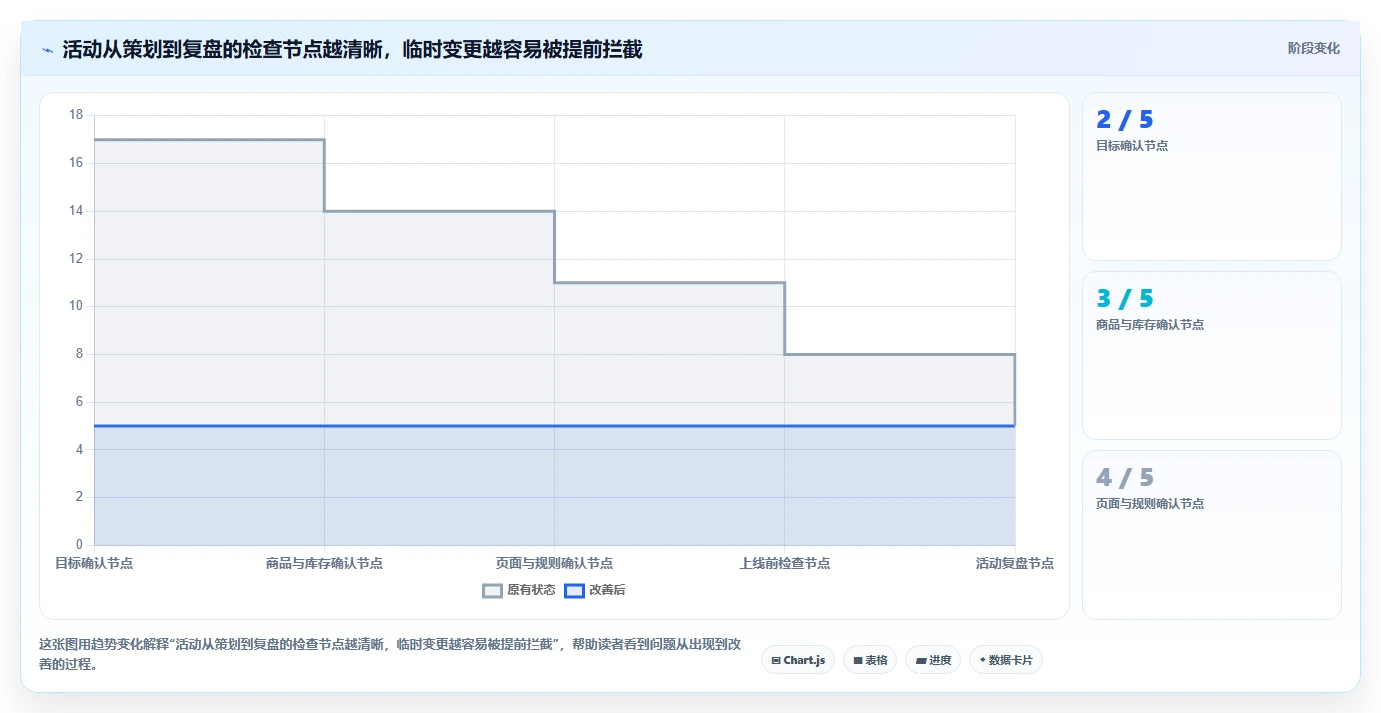Click the description paragraph below the chart
Viewport: 1381px width, 713px height.
pyautogui.click(x=390, y=655)
